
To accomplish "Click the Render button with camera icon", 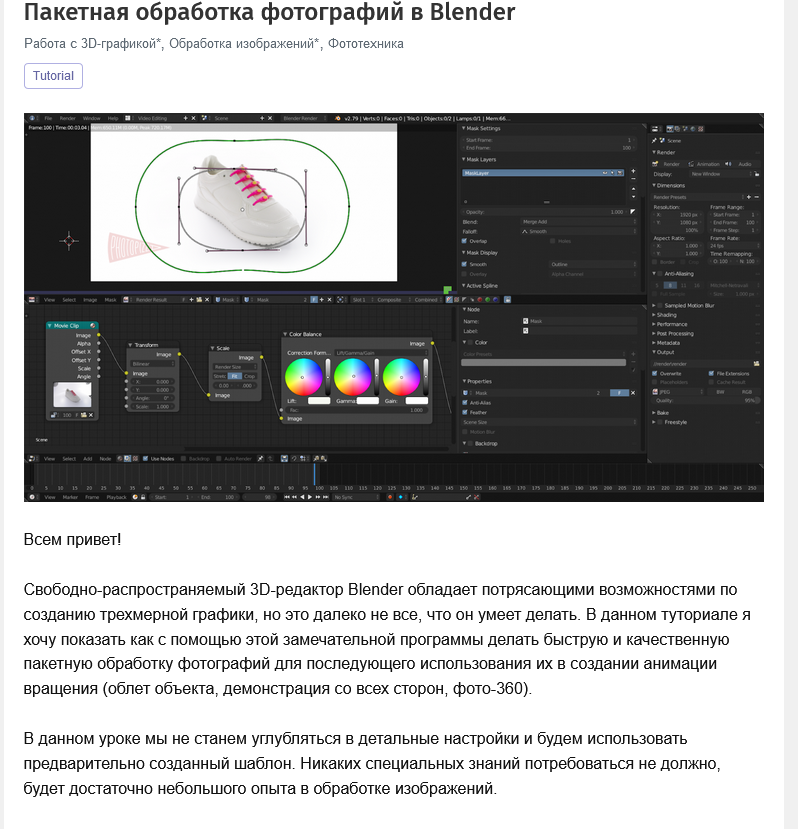I will point(667,164).
